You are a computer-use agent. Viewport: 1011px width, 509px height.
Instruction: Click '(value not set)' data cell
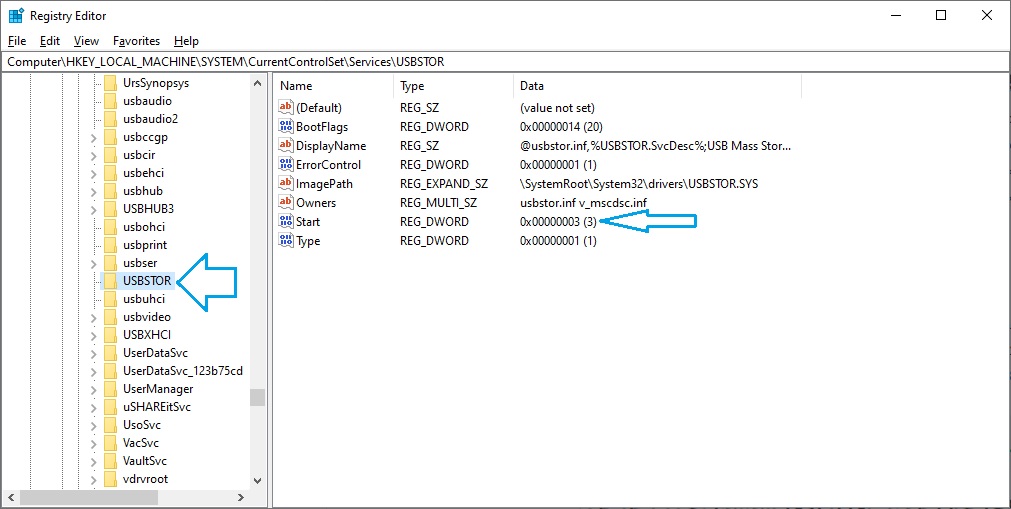557,108
